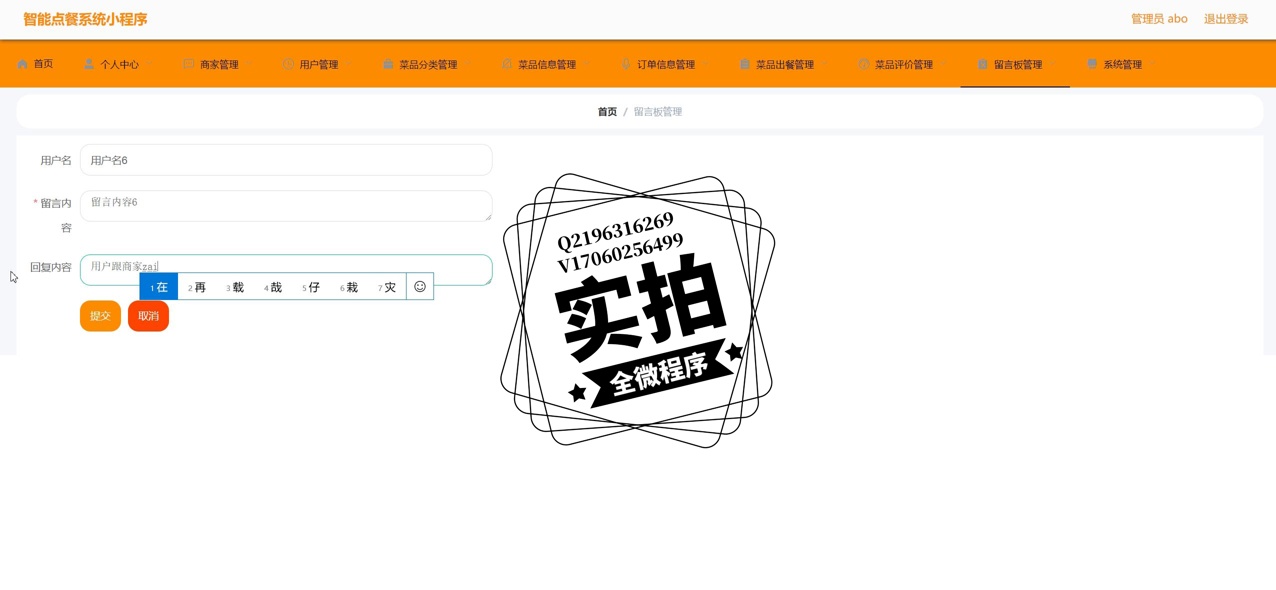
Task: Select the 留言板管理 menu item
Action: click(1017, 65)
